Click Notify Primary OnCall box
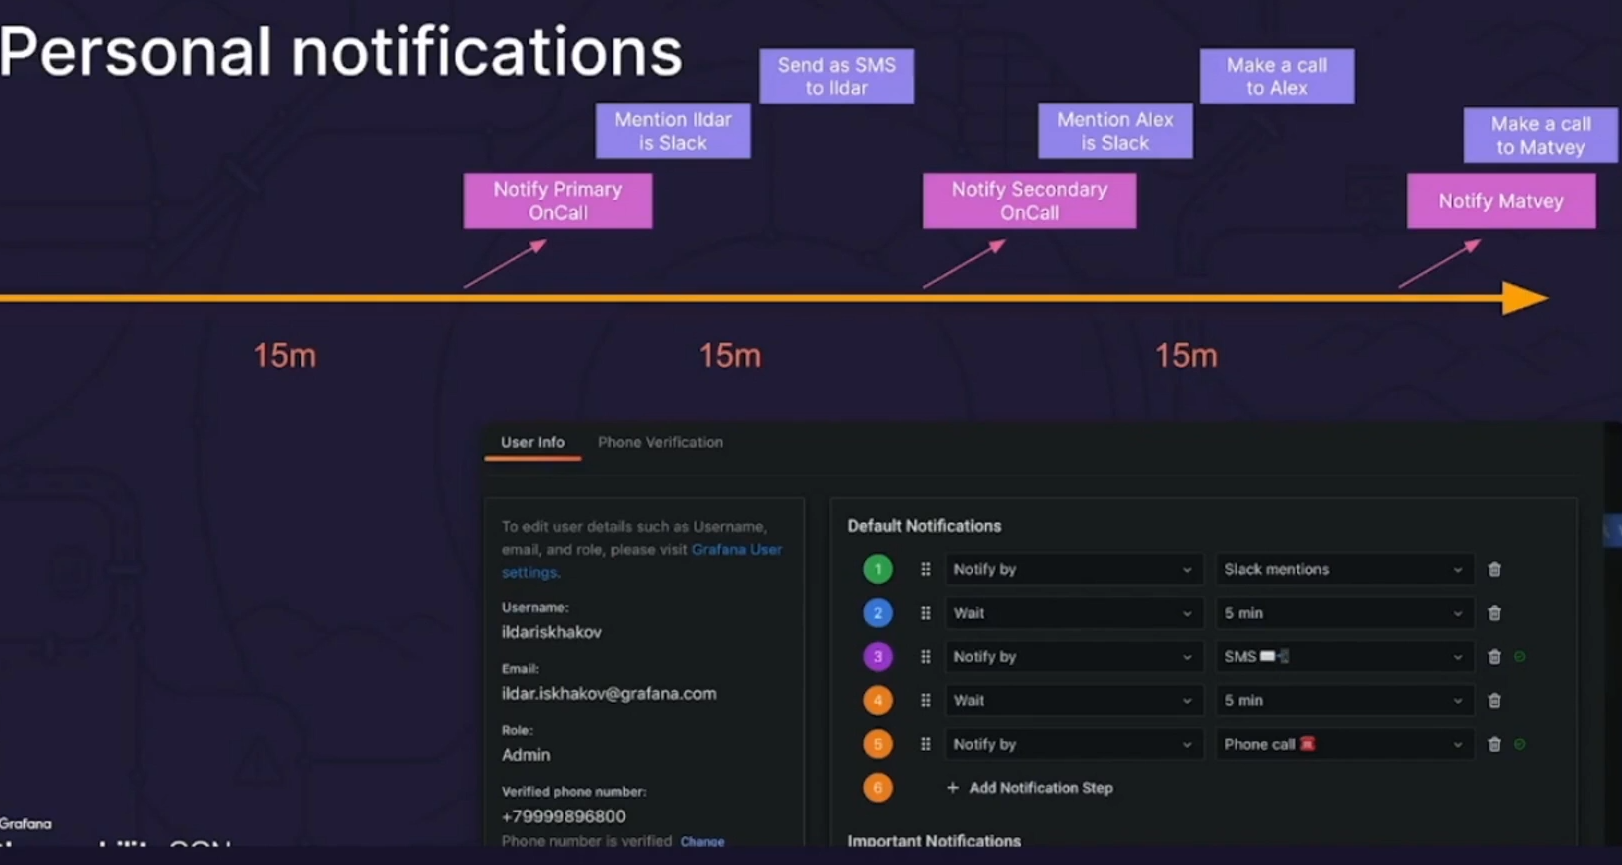Viewport: 1622px width, 865px height. tap(558, 201)
